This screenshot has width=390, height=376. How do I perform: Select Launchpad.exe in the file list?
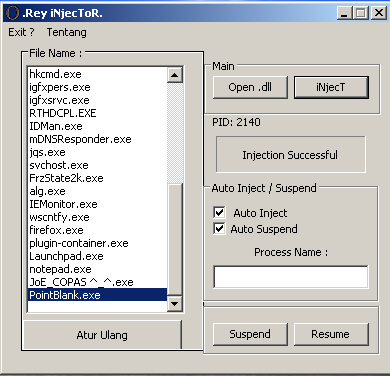[x=97, y=256]
